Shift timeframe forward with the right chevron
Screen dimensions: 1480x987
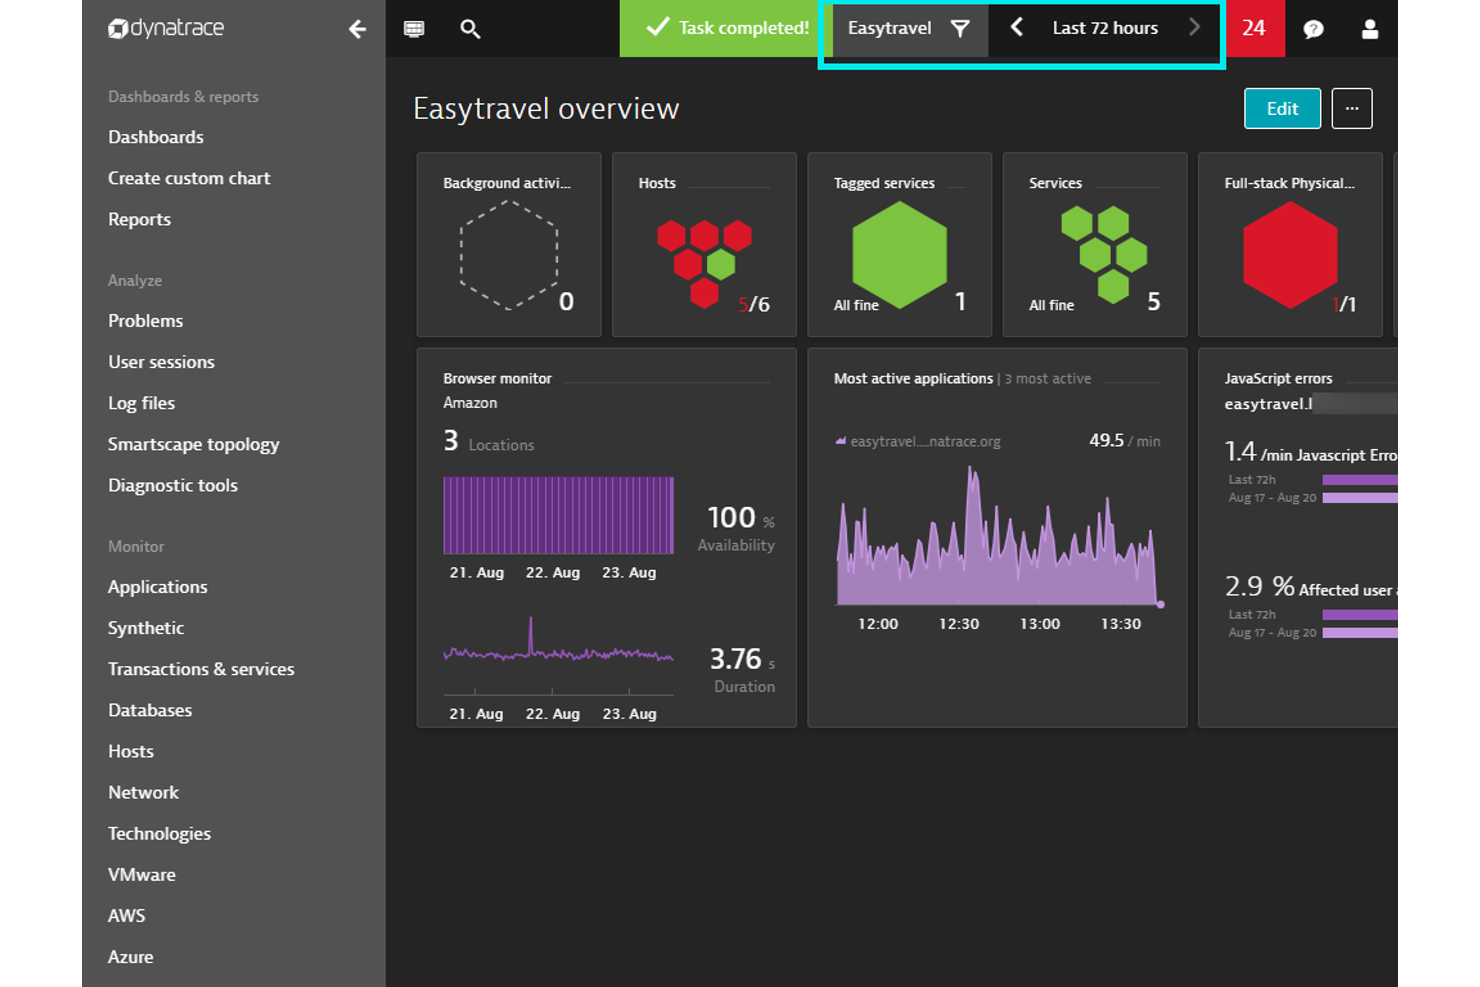[x=1194, y=28]
